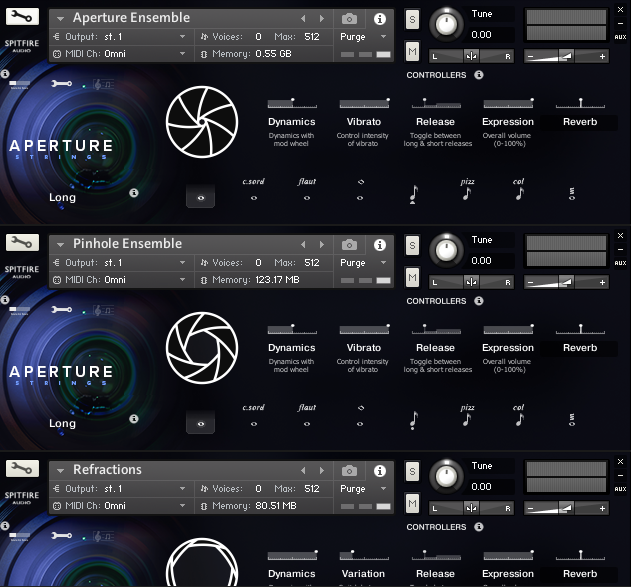
Task: Click Refractions camera snapshot icon
Action: (349, 471)
